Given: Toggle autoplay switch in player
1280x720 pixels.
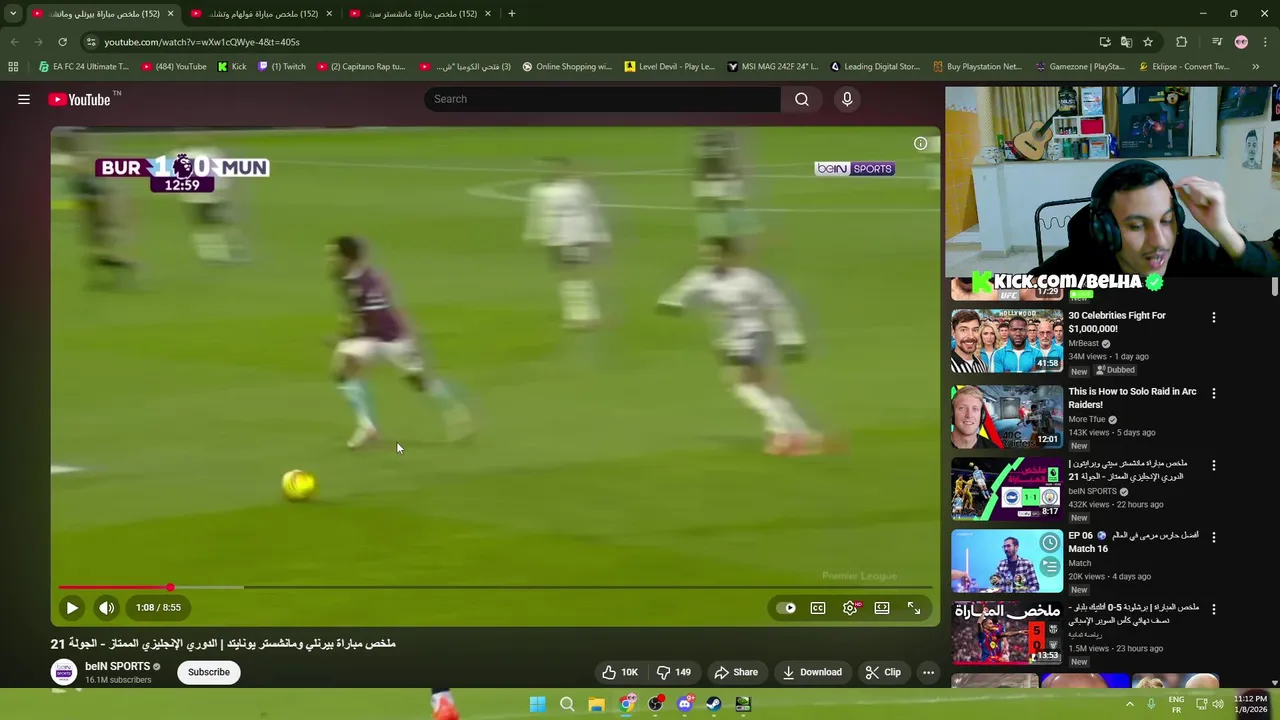Looking at the screenshot, I should click(787, 607).
